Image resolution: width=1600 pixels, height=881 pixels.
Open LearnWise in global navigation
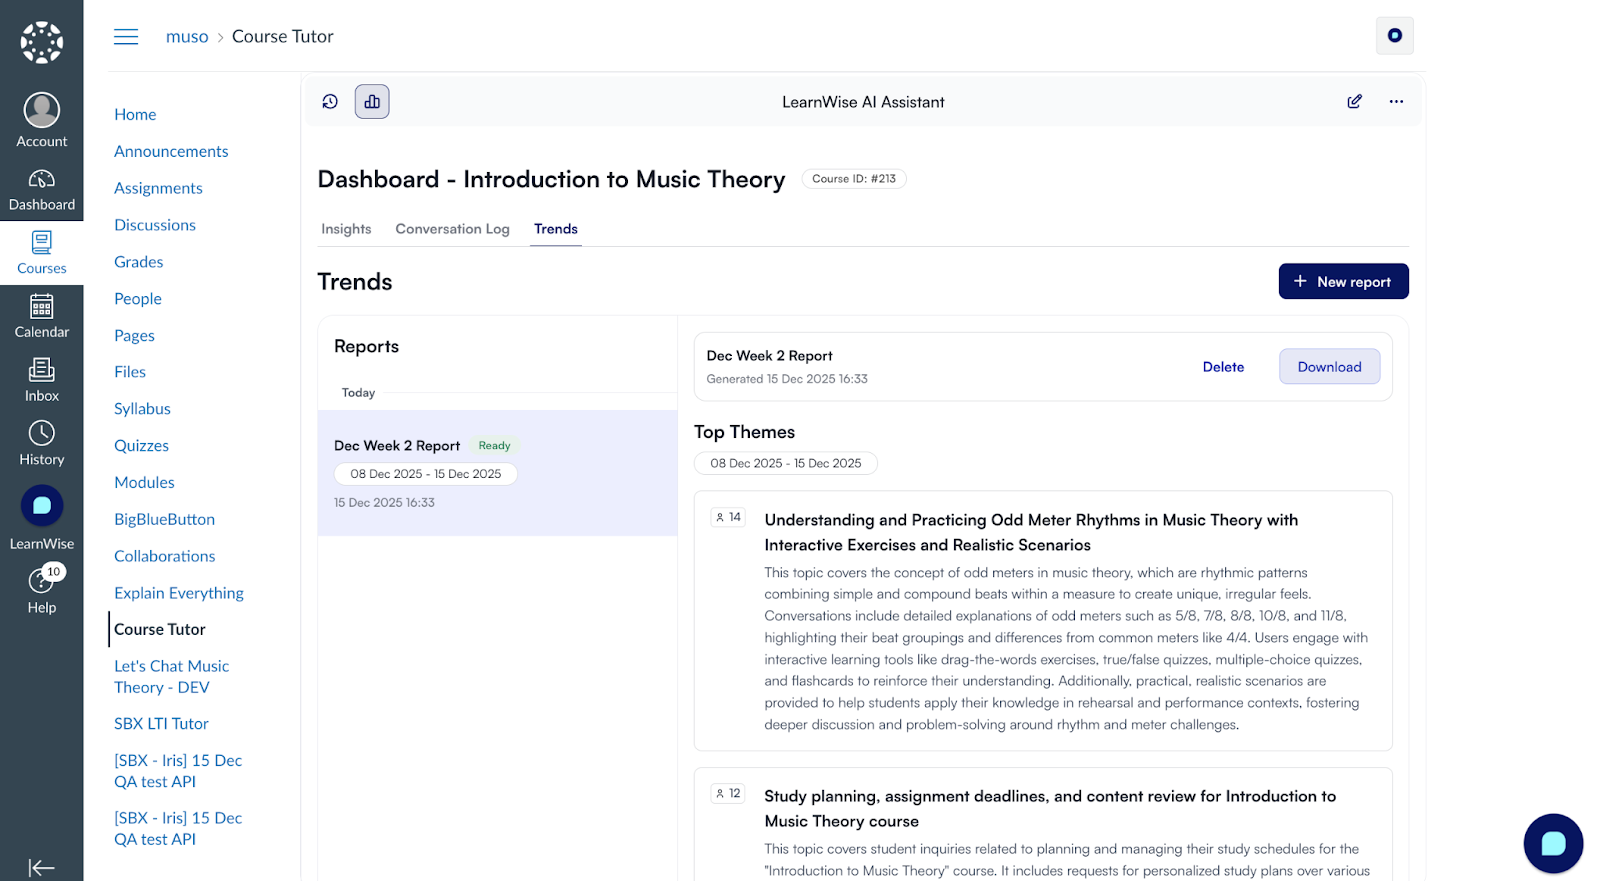pyautogui.click(x=42, y=518)
